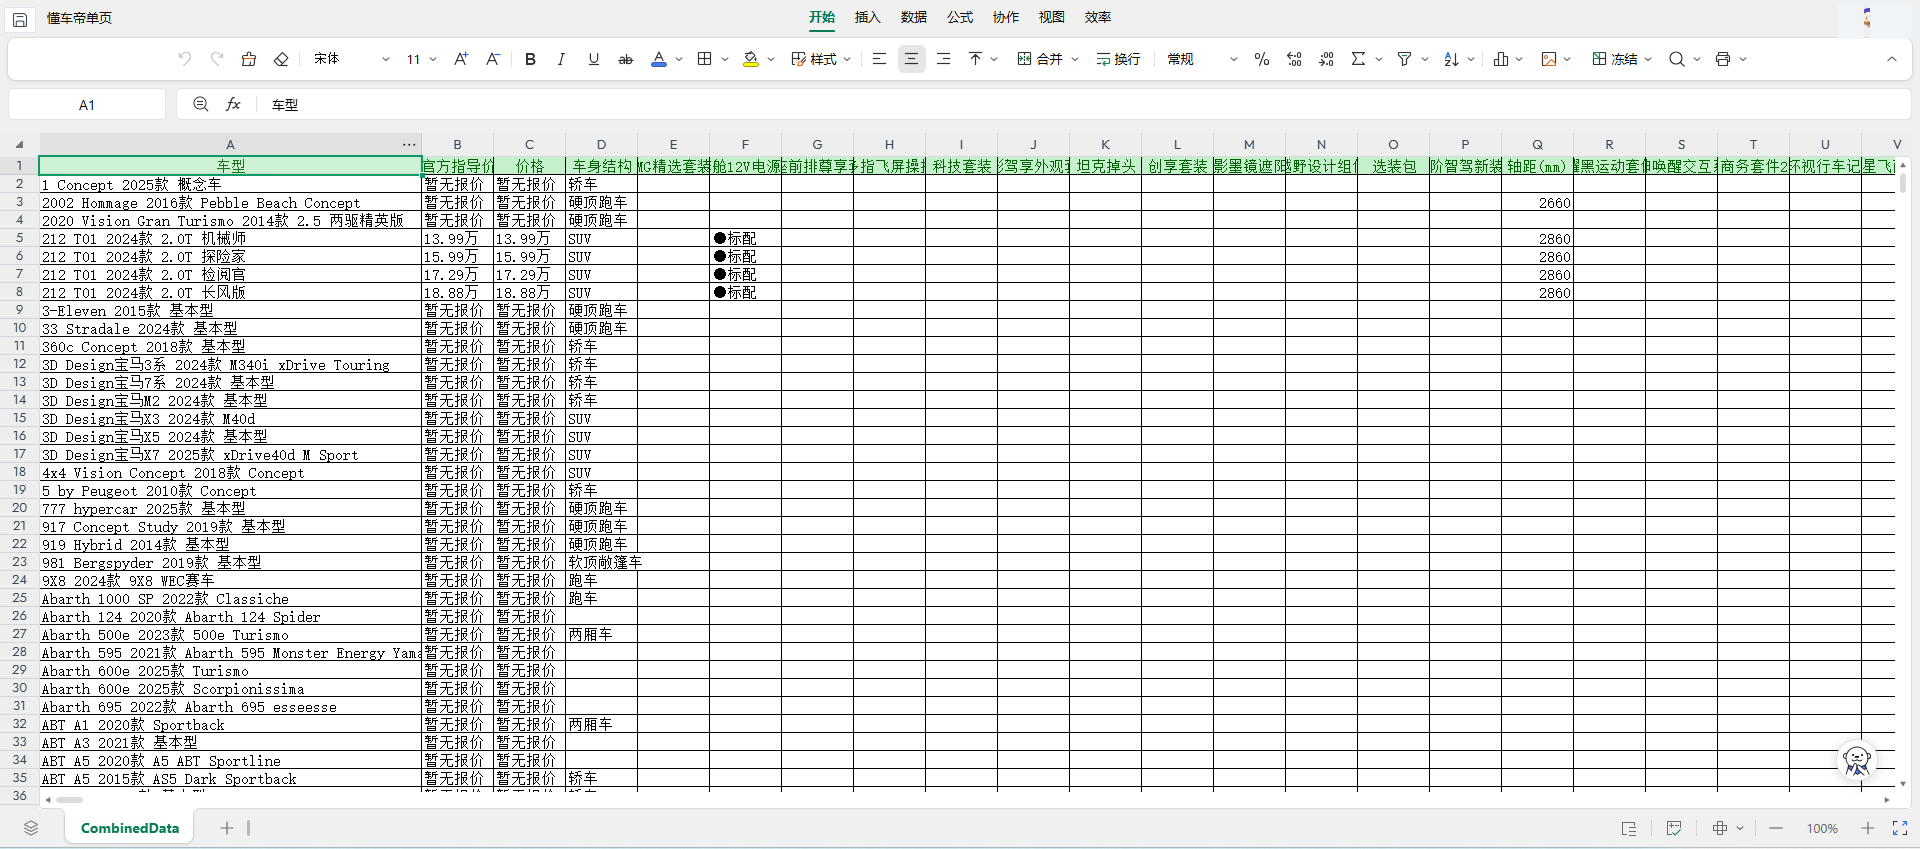Expand the fill color dropdown arrow
The width and height of the screenshot is (1920, 849).
click(x=771, y=59)
